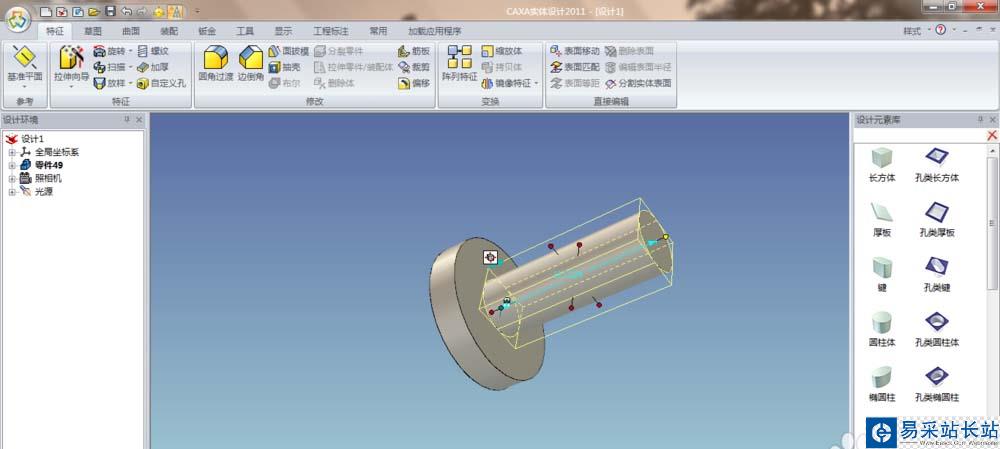This screenshot has width=1000, height=449.
Task: Choose the 镜像特征 mirror feature tool
Action: [x=506, y=83]
